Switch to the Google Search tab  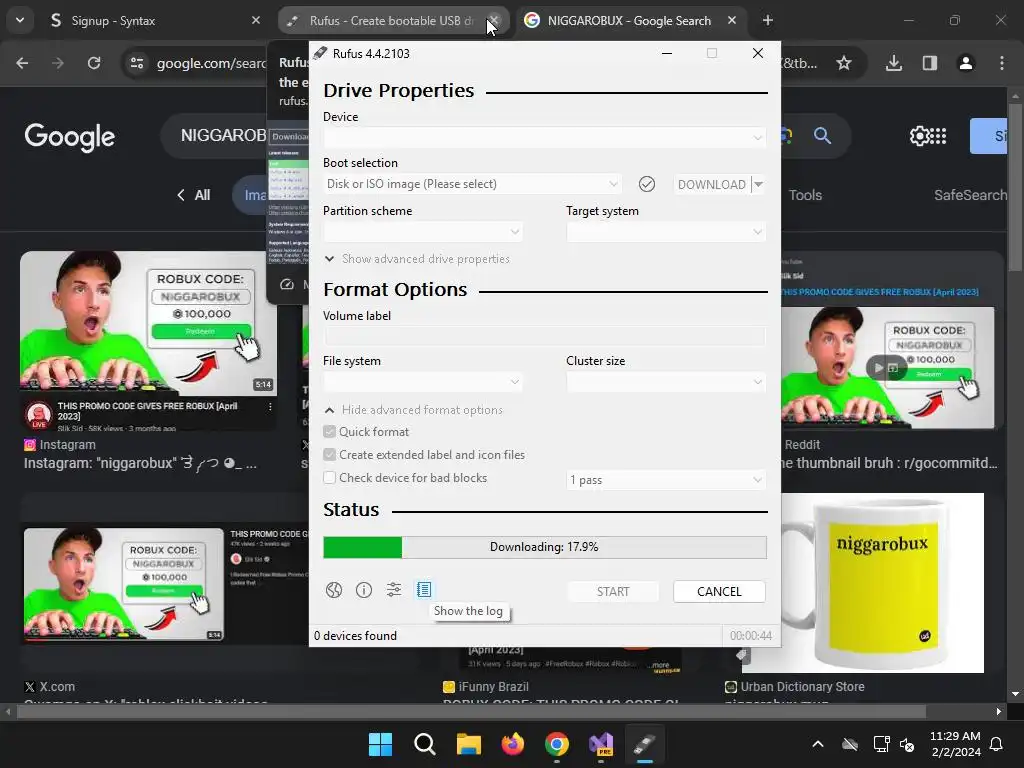point(627,21)
